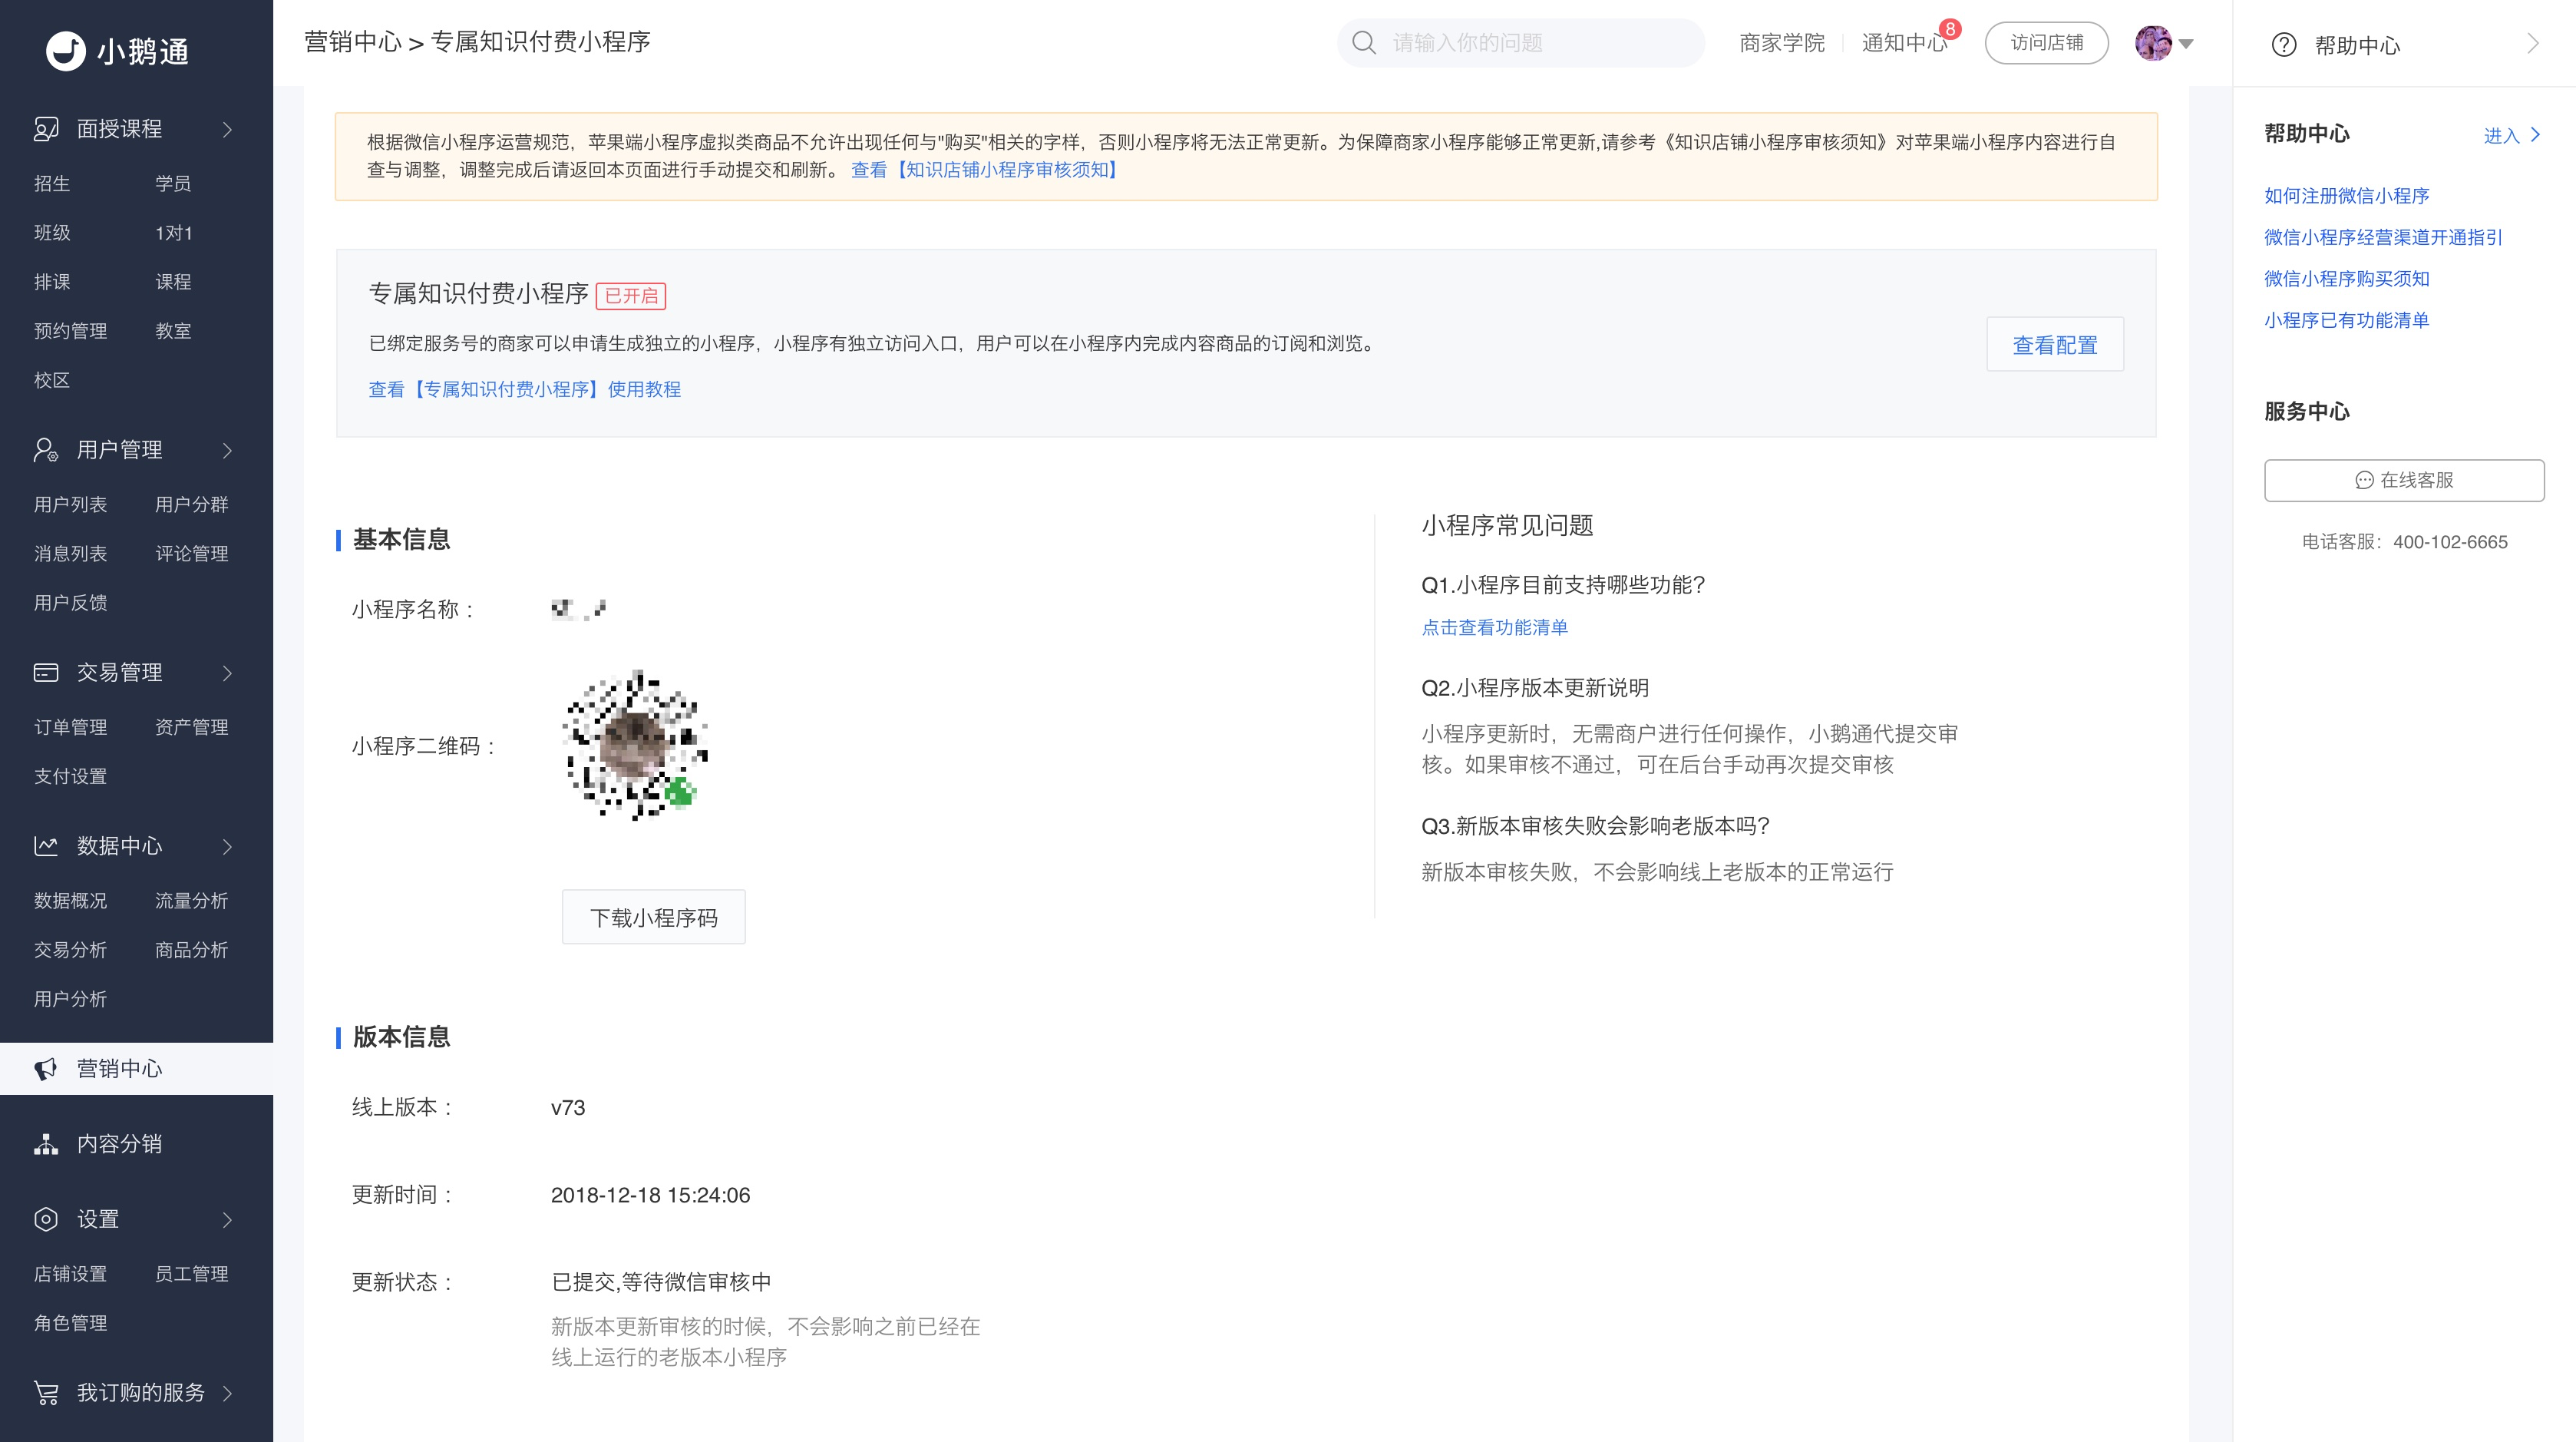Click the search magnifier icon
This screenshot has width=2576, height=1442.
point(1364,42)
